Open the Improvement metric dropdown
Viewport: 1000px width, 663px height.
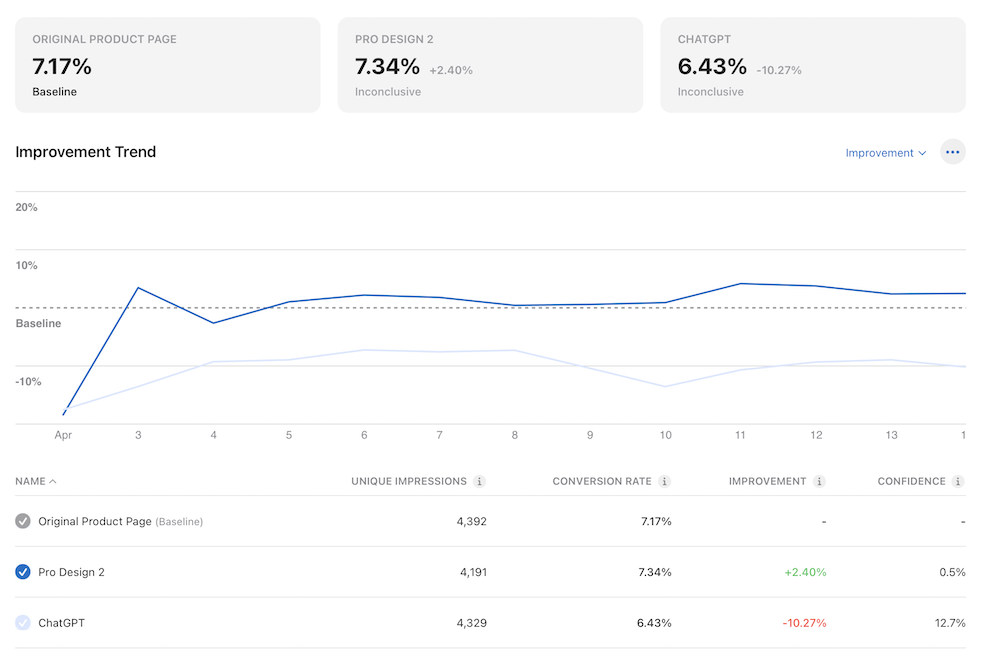(x=885, y=152)
